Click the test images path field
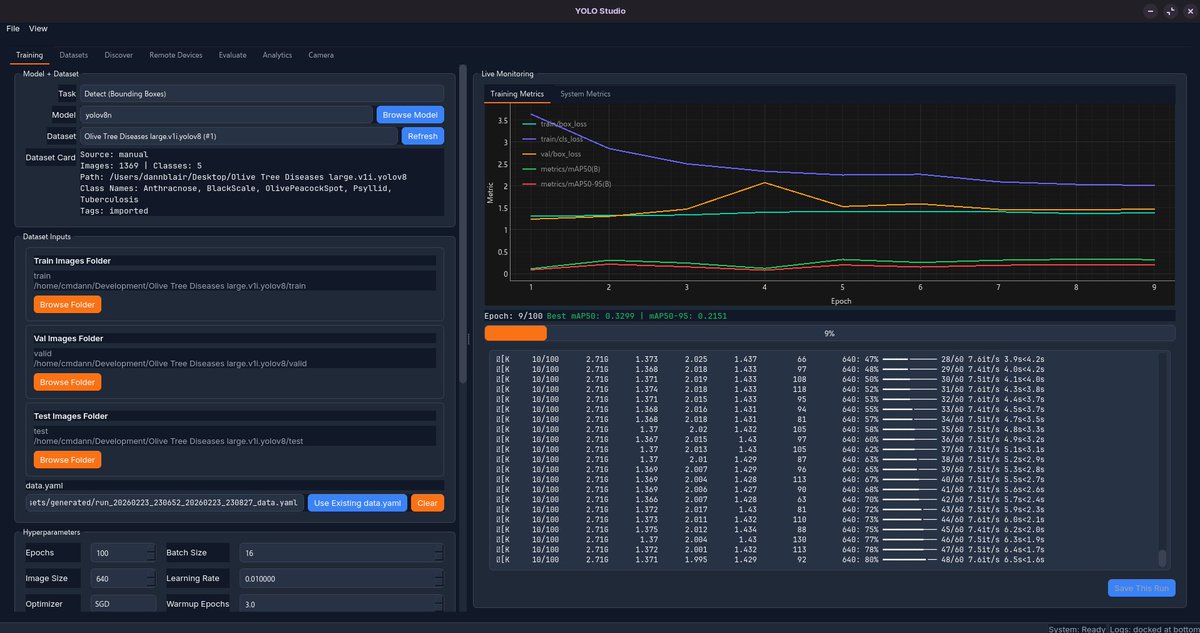 tap(235, 436)
